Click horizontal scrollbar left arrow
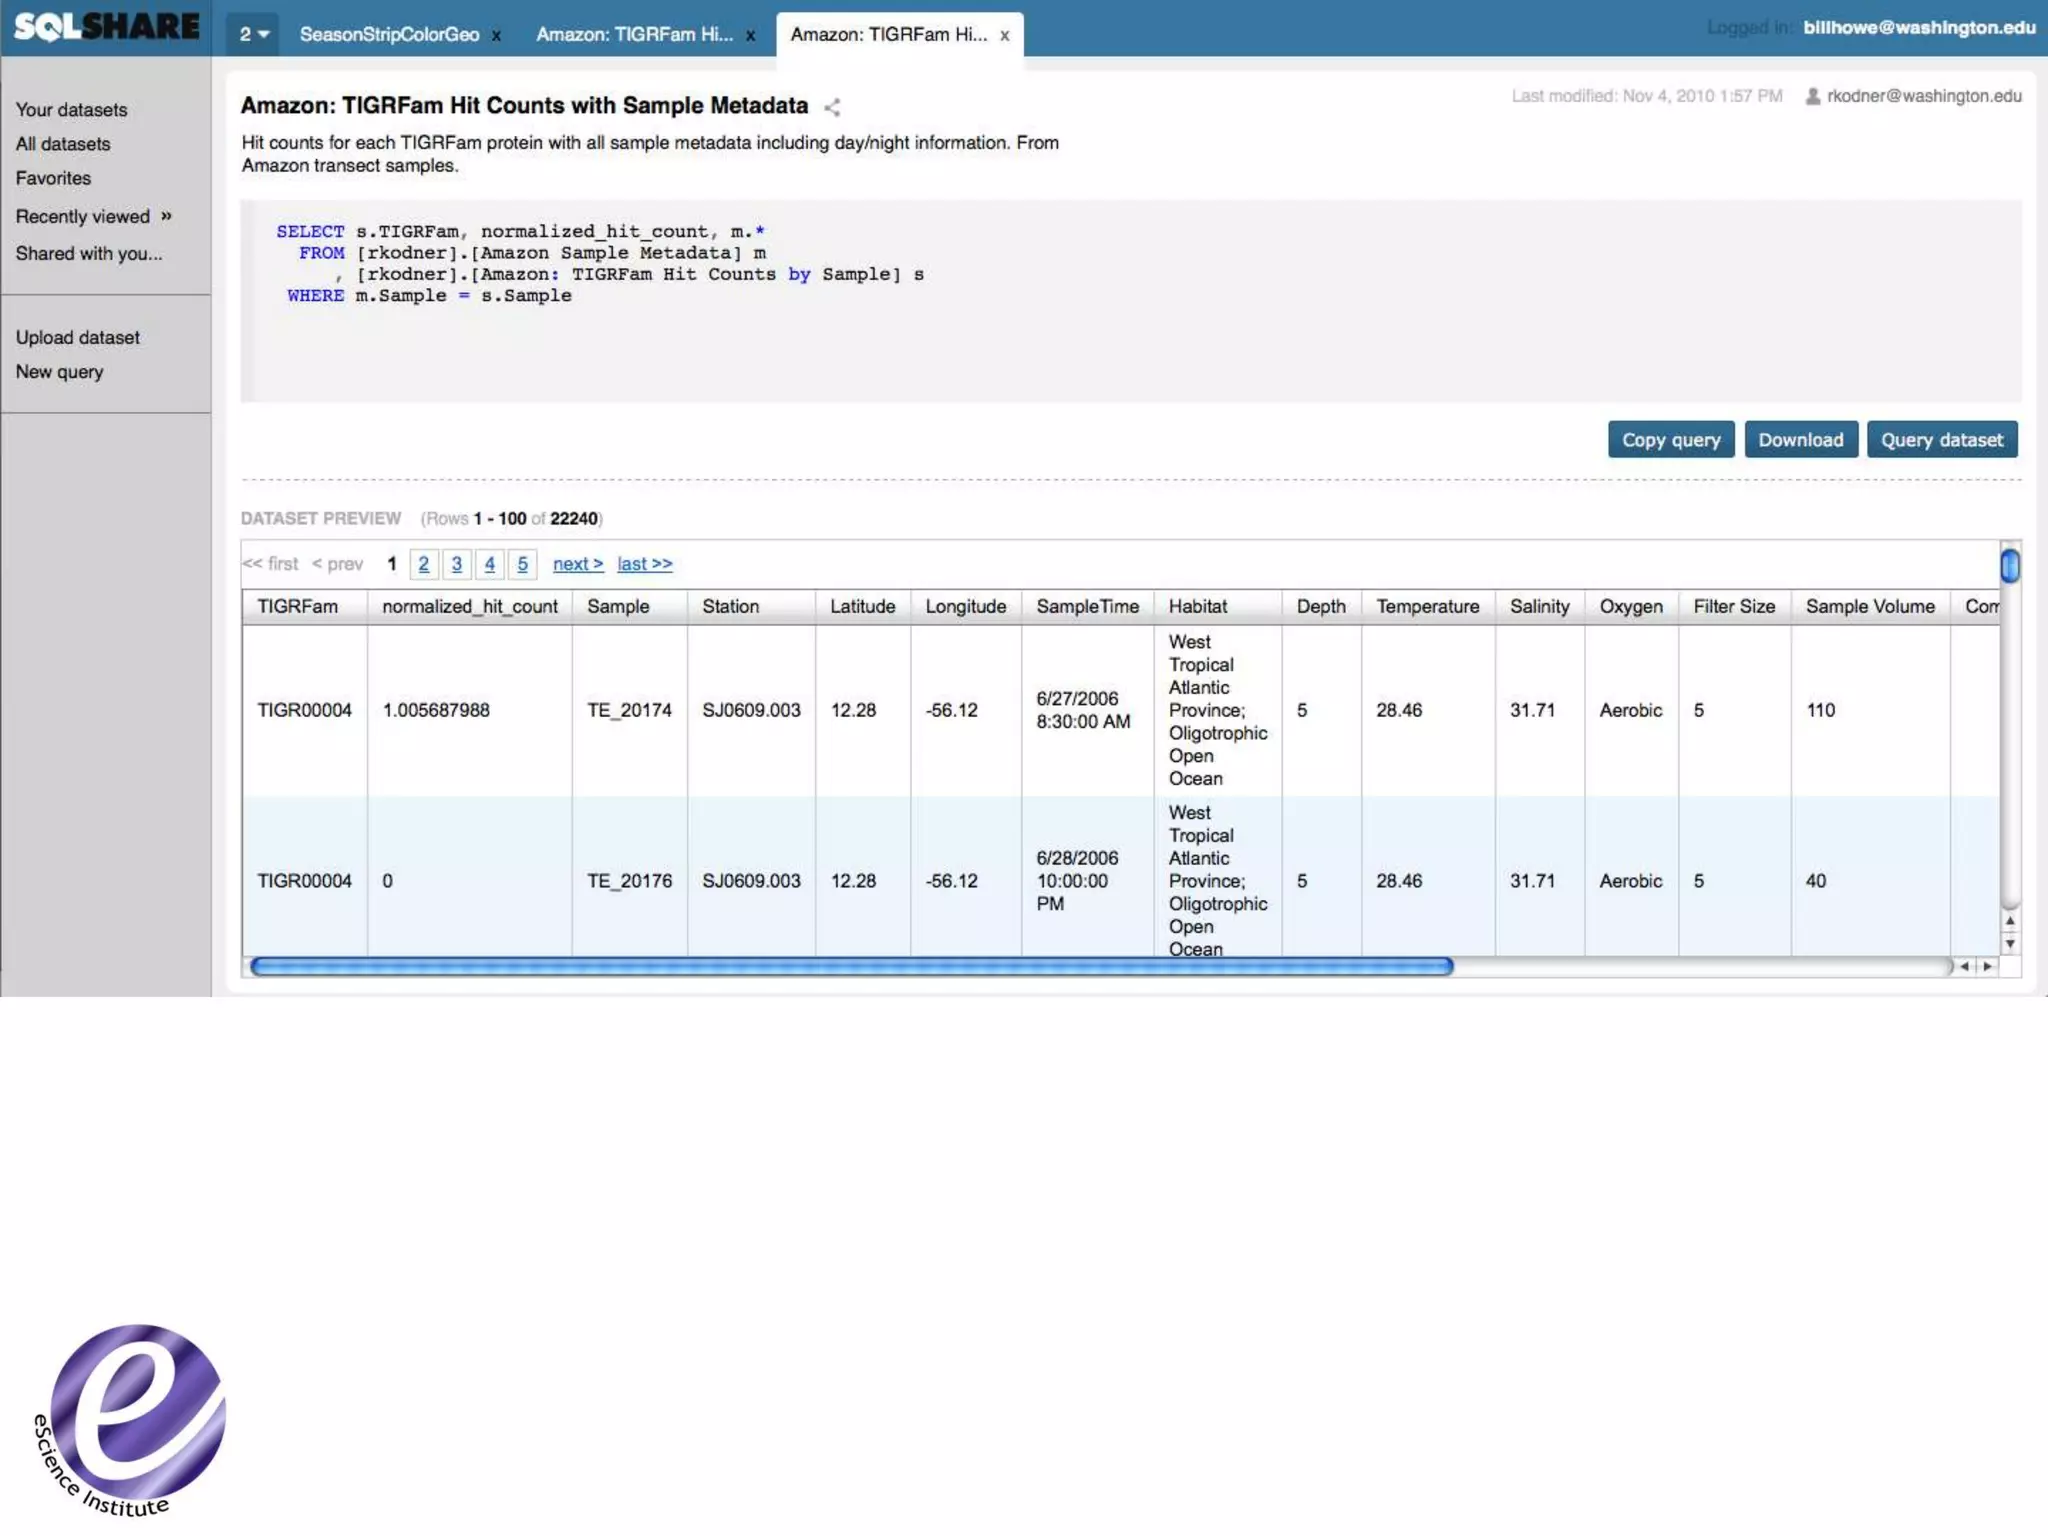This screenshot has width=2048, height=1536. click(x=1965, y=966)
